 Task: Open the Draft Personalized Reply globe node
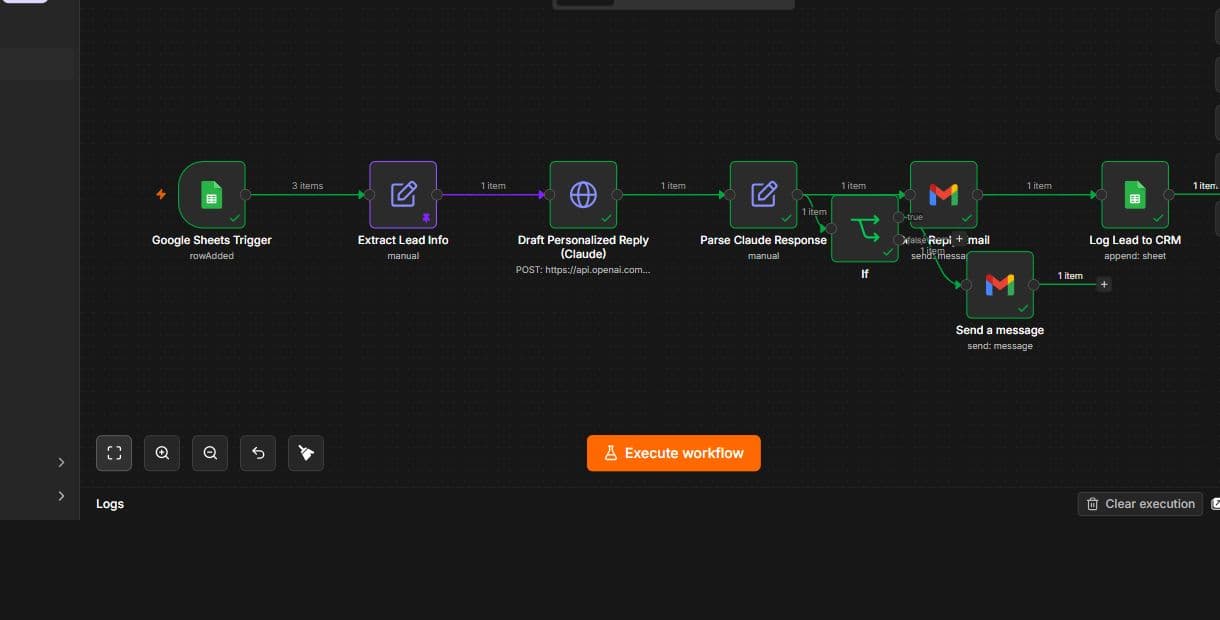pos(583,195)
